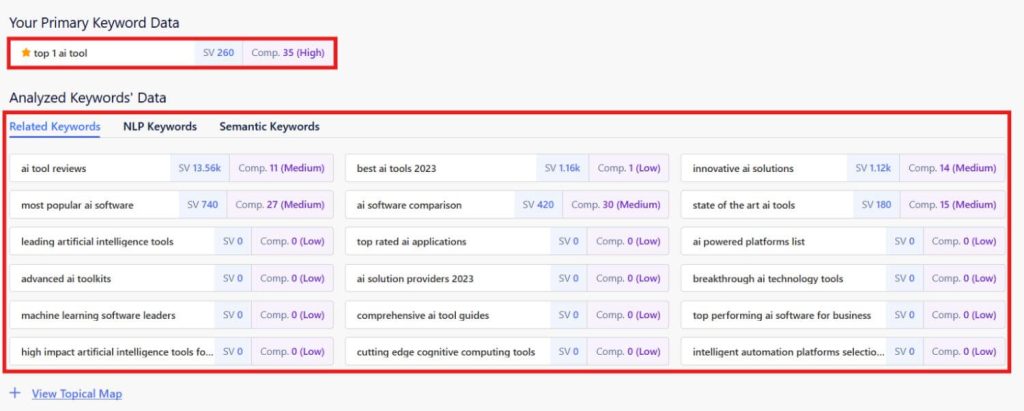Viewport: 1024px width, 411px height.
Task: Click SV 13.56k badge for ai tool reviews
Action: coord(200,168)
